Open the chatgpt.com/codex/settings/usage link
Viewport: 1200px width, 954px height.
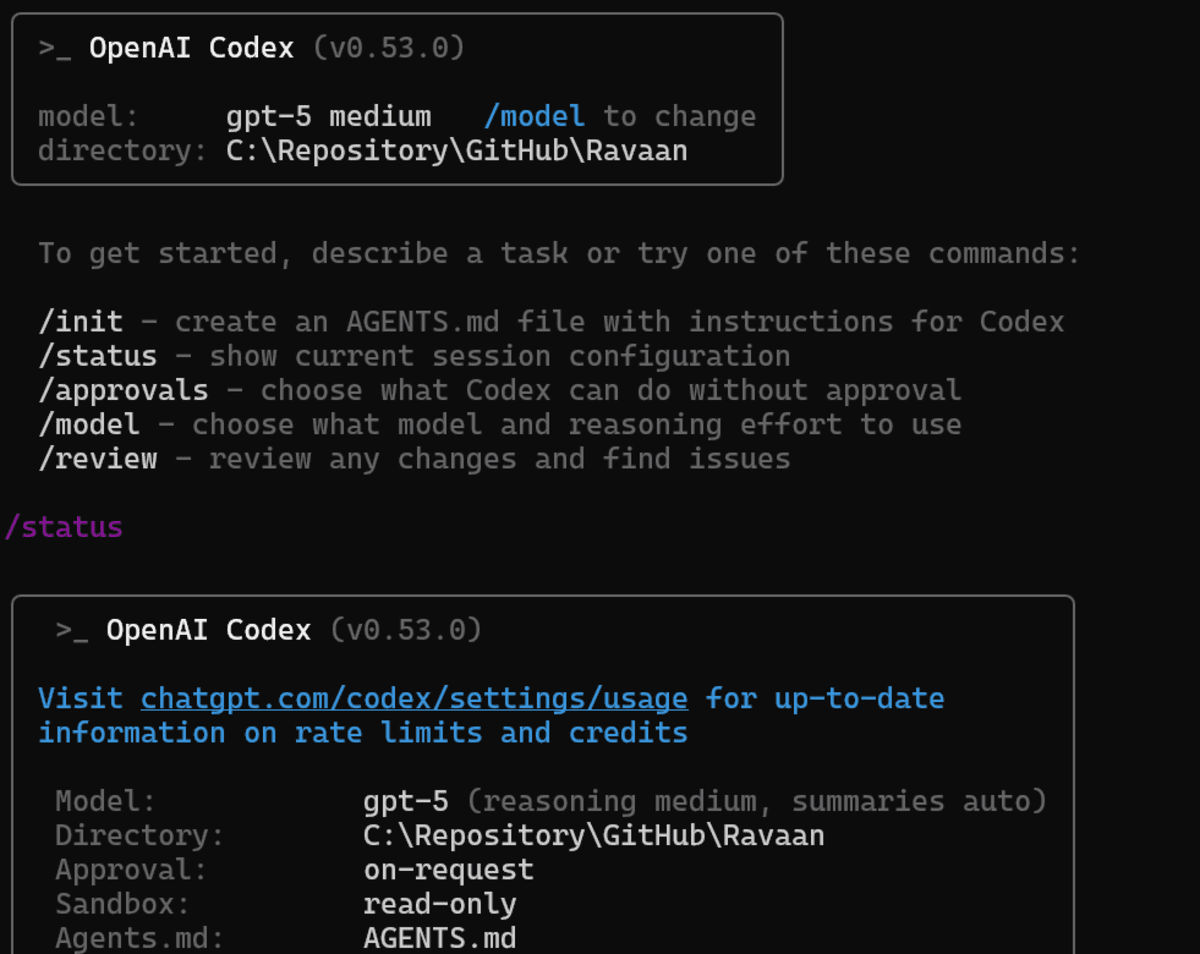413,698
